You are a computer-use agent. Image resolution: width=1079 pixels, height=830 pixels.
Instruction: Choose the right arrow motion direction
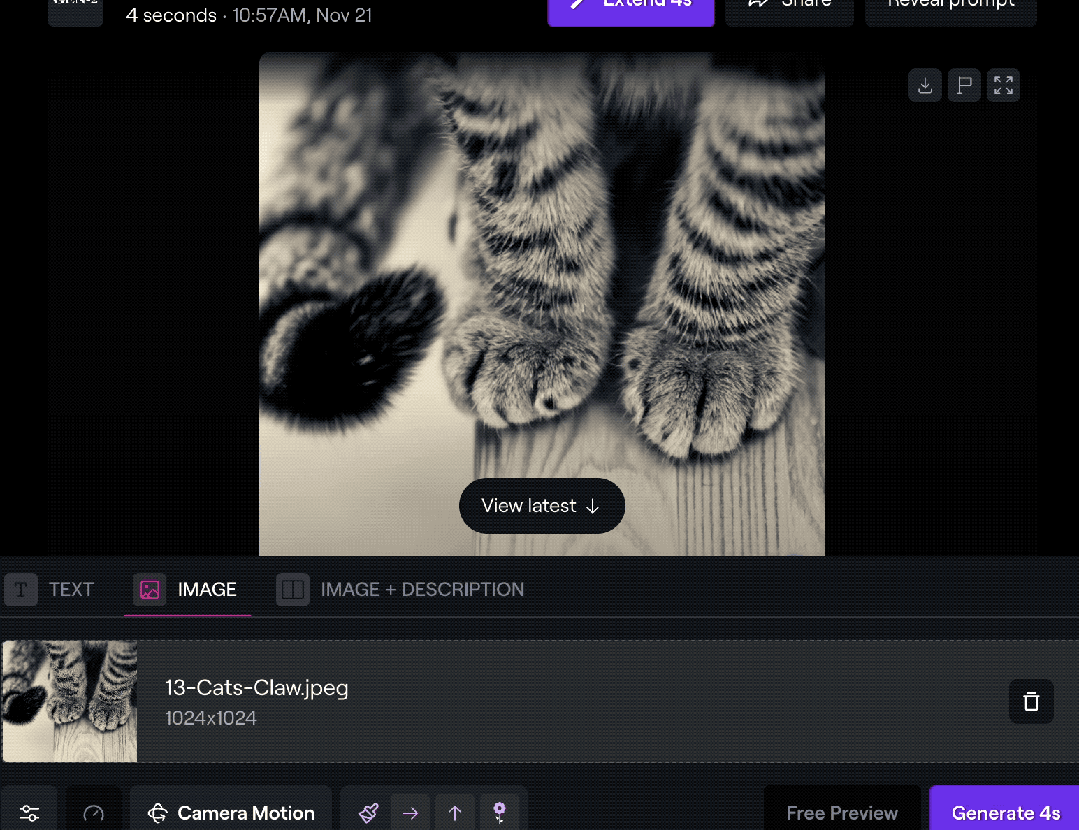[x=410, y=813]
